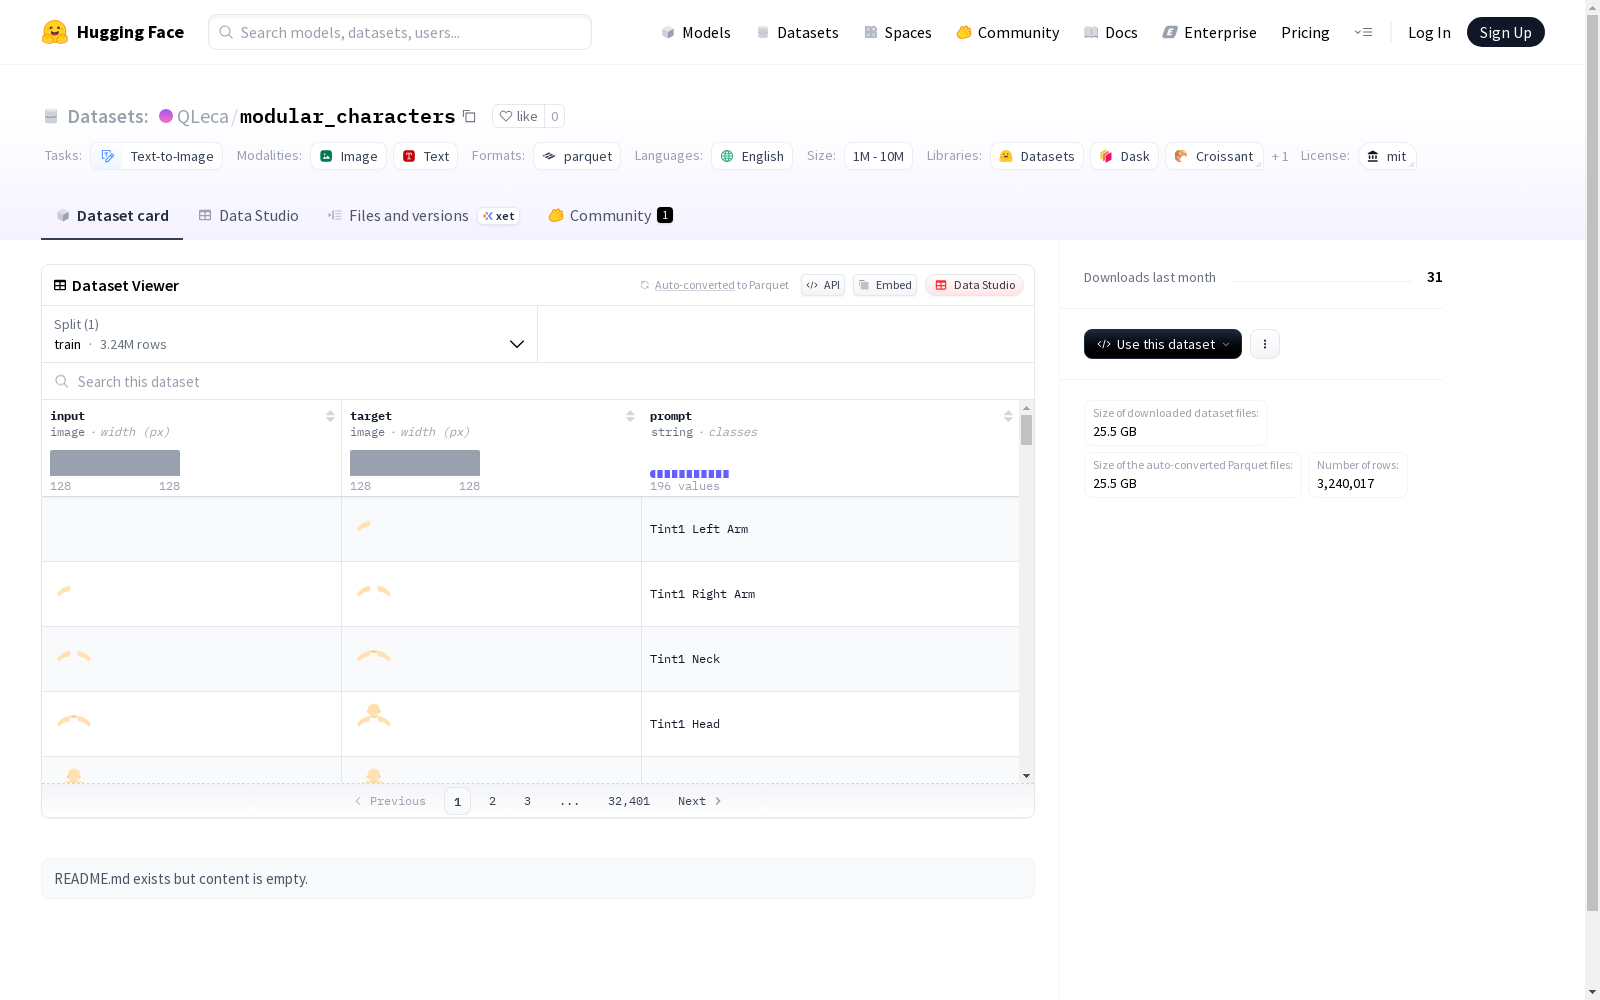This screenshot has width=1600, height=1000.
Task: Focus the Search models, datasets, users field
Action: [400, 32]
